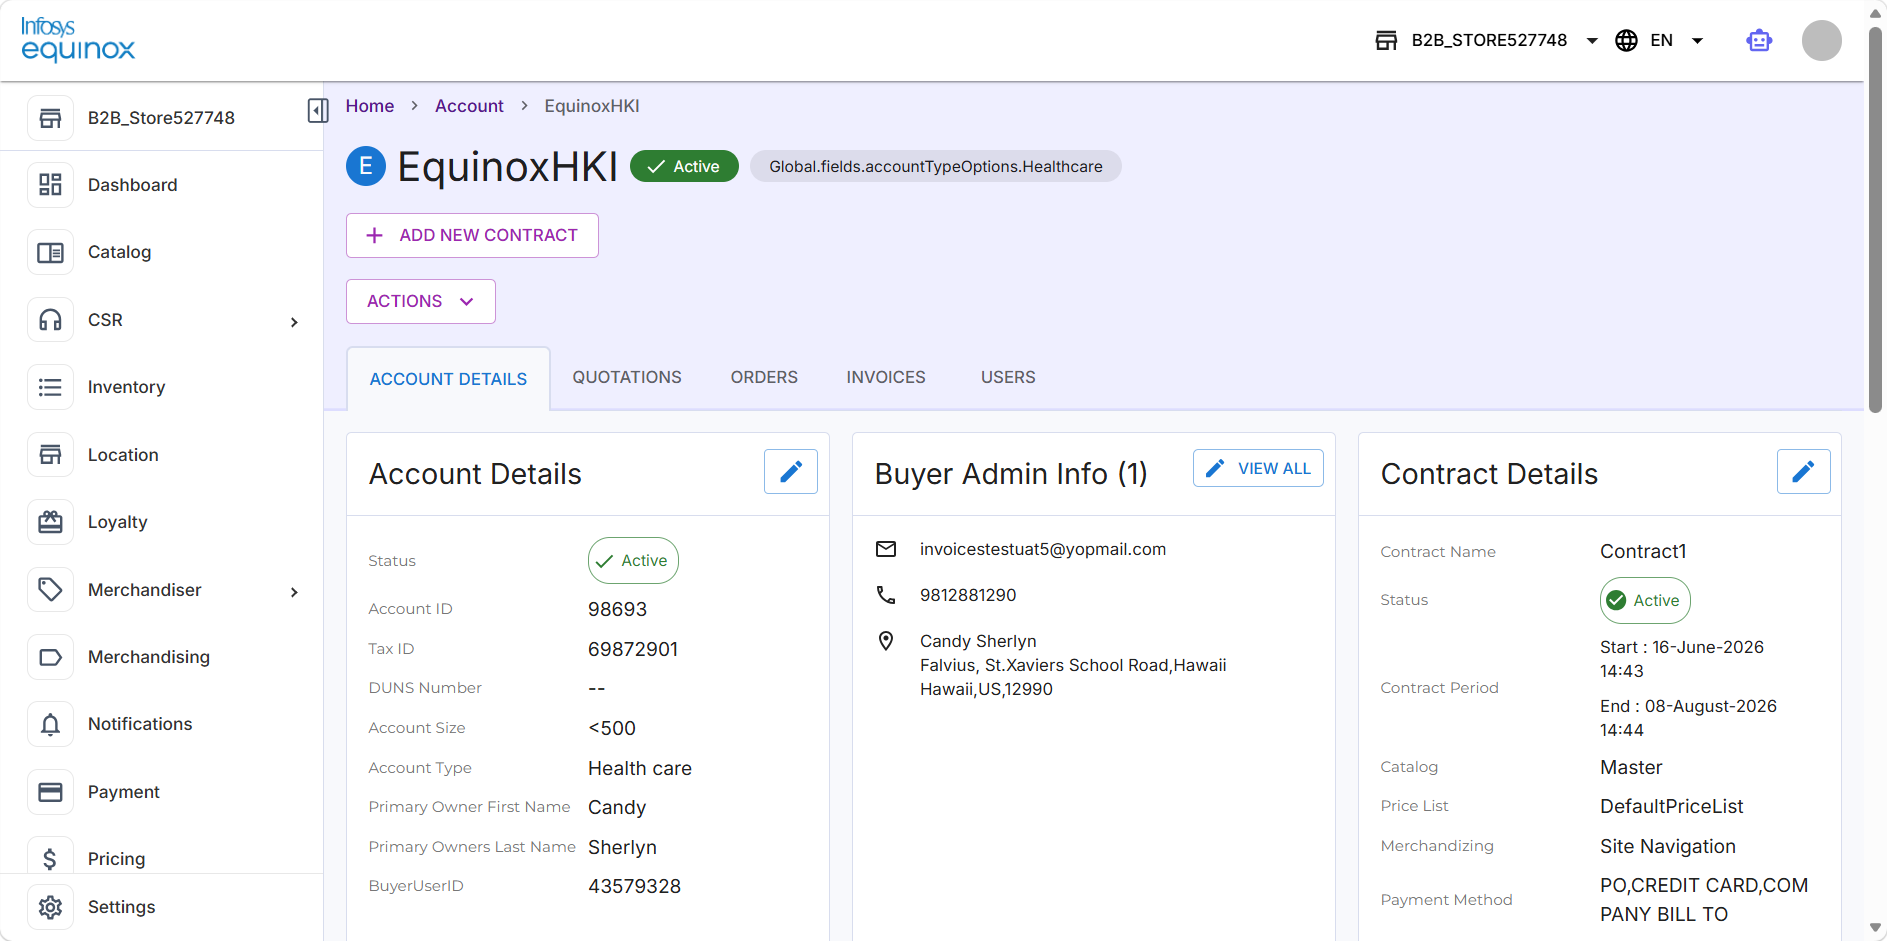Collapse the sidebar panel toggle icon
Viewport: 1887px width, 941px height.
coord(318,110)
